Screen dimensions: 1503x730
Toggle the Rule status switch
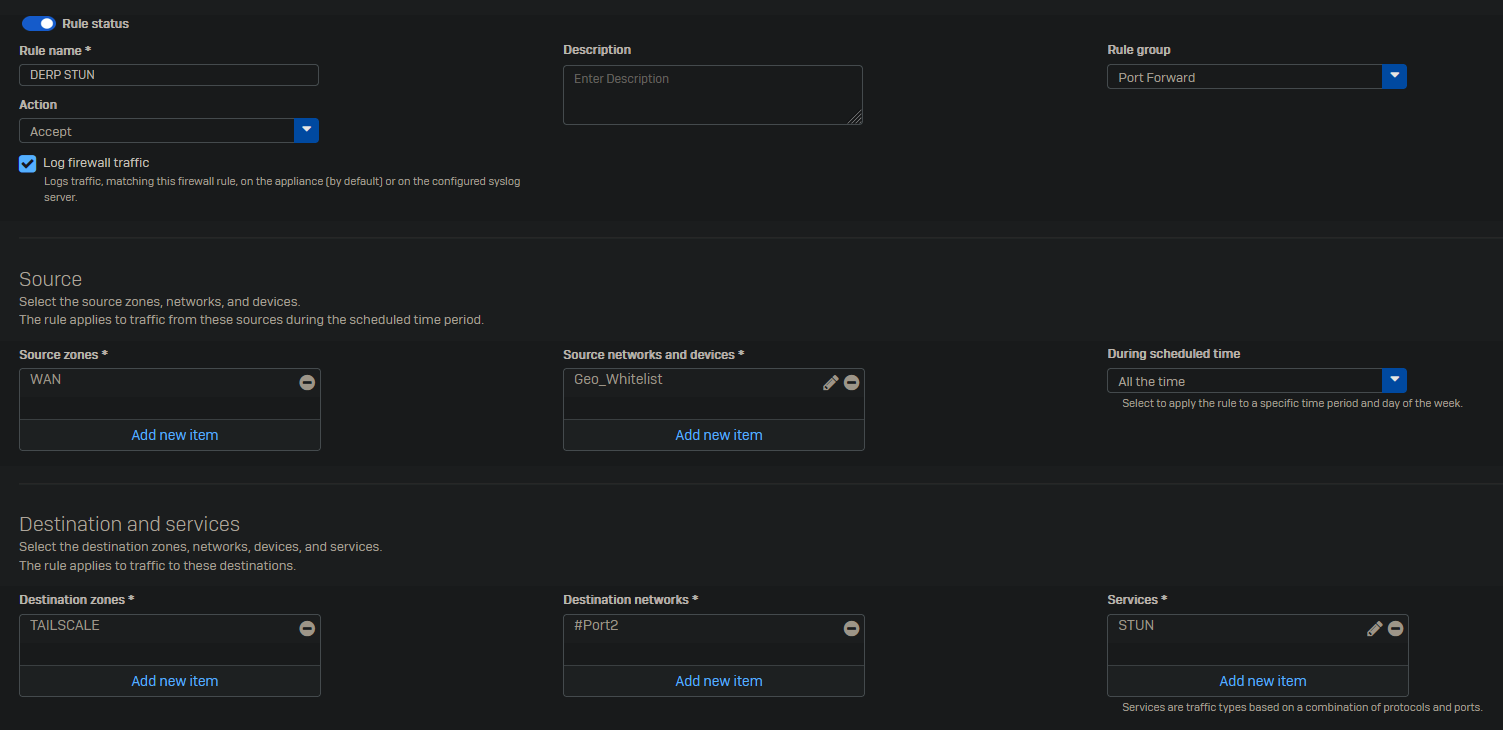[x=39, y=23]
